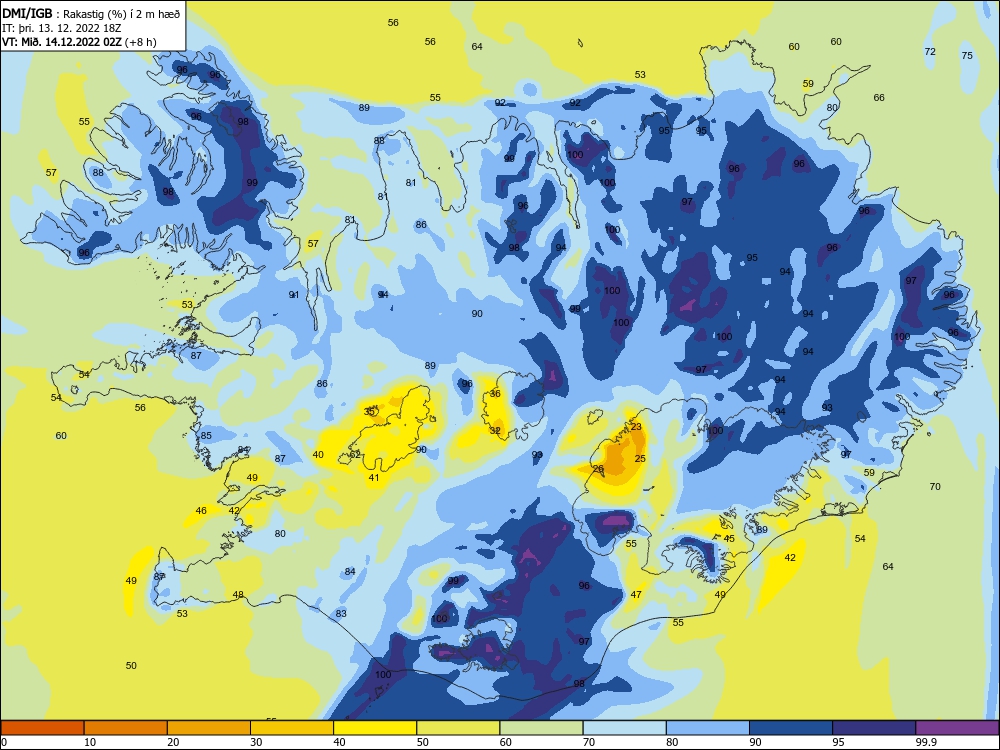Select the map value 47

coord(636,594)
